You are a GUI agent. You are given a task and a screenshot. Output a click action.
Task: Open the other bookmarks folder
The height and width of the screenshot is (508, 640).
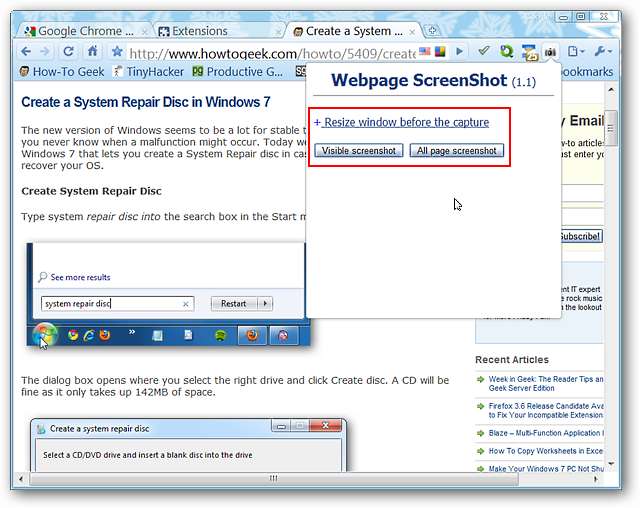click(587, 72)
